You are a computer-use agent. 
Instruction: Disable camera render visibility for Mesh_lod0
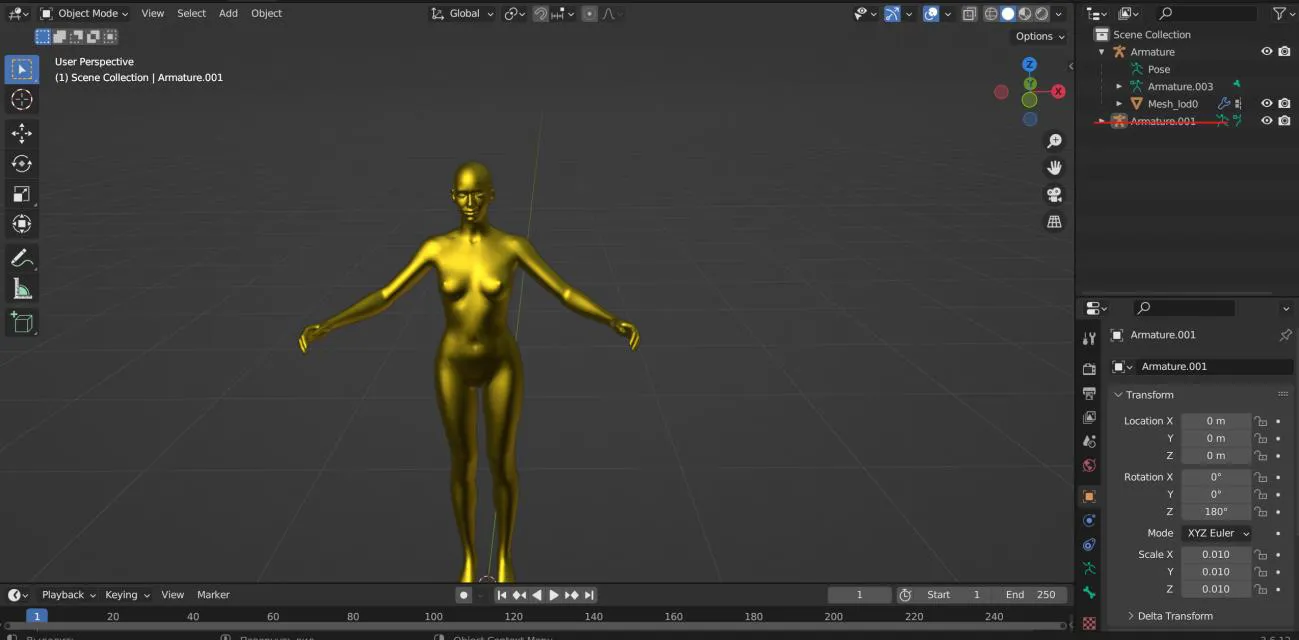tap(1284, 103)
